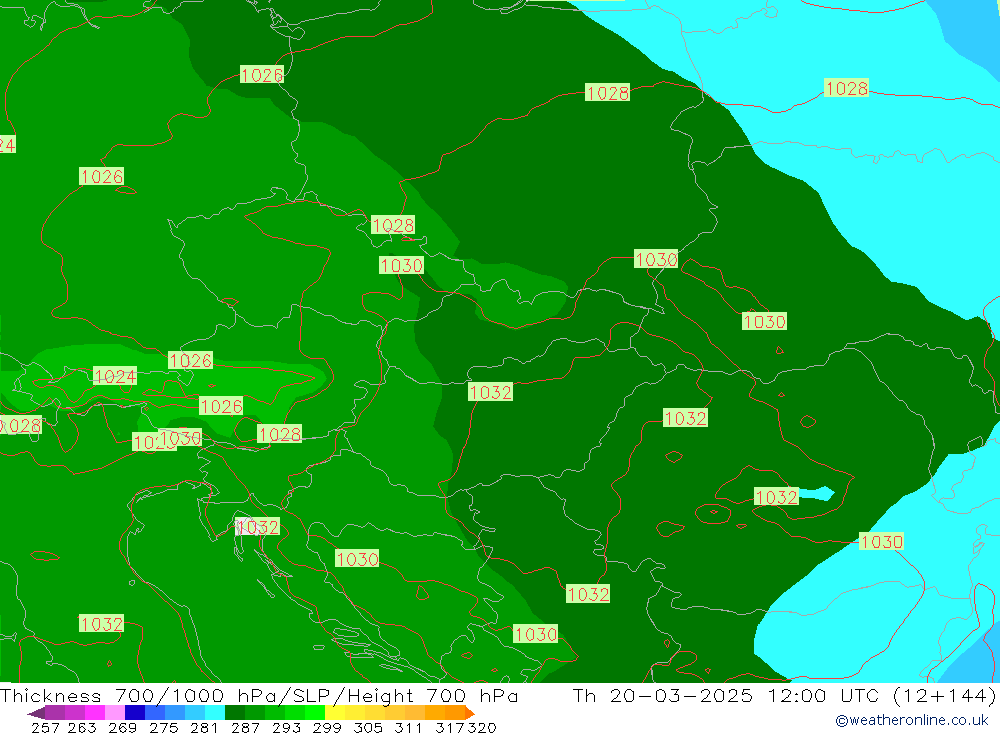Click the 1028 label directly above a 1030 label
The image size is (1000, 733).
tap(393, 225)
